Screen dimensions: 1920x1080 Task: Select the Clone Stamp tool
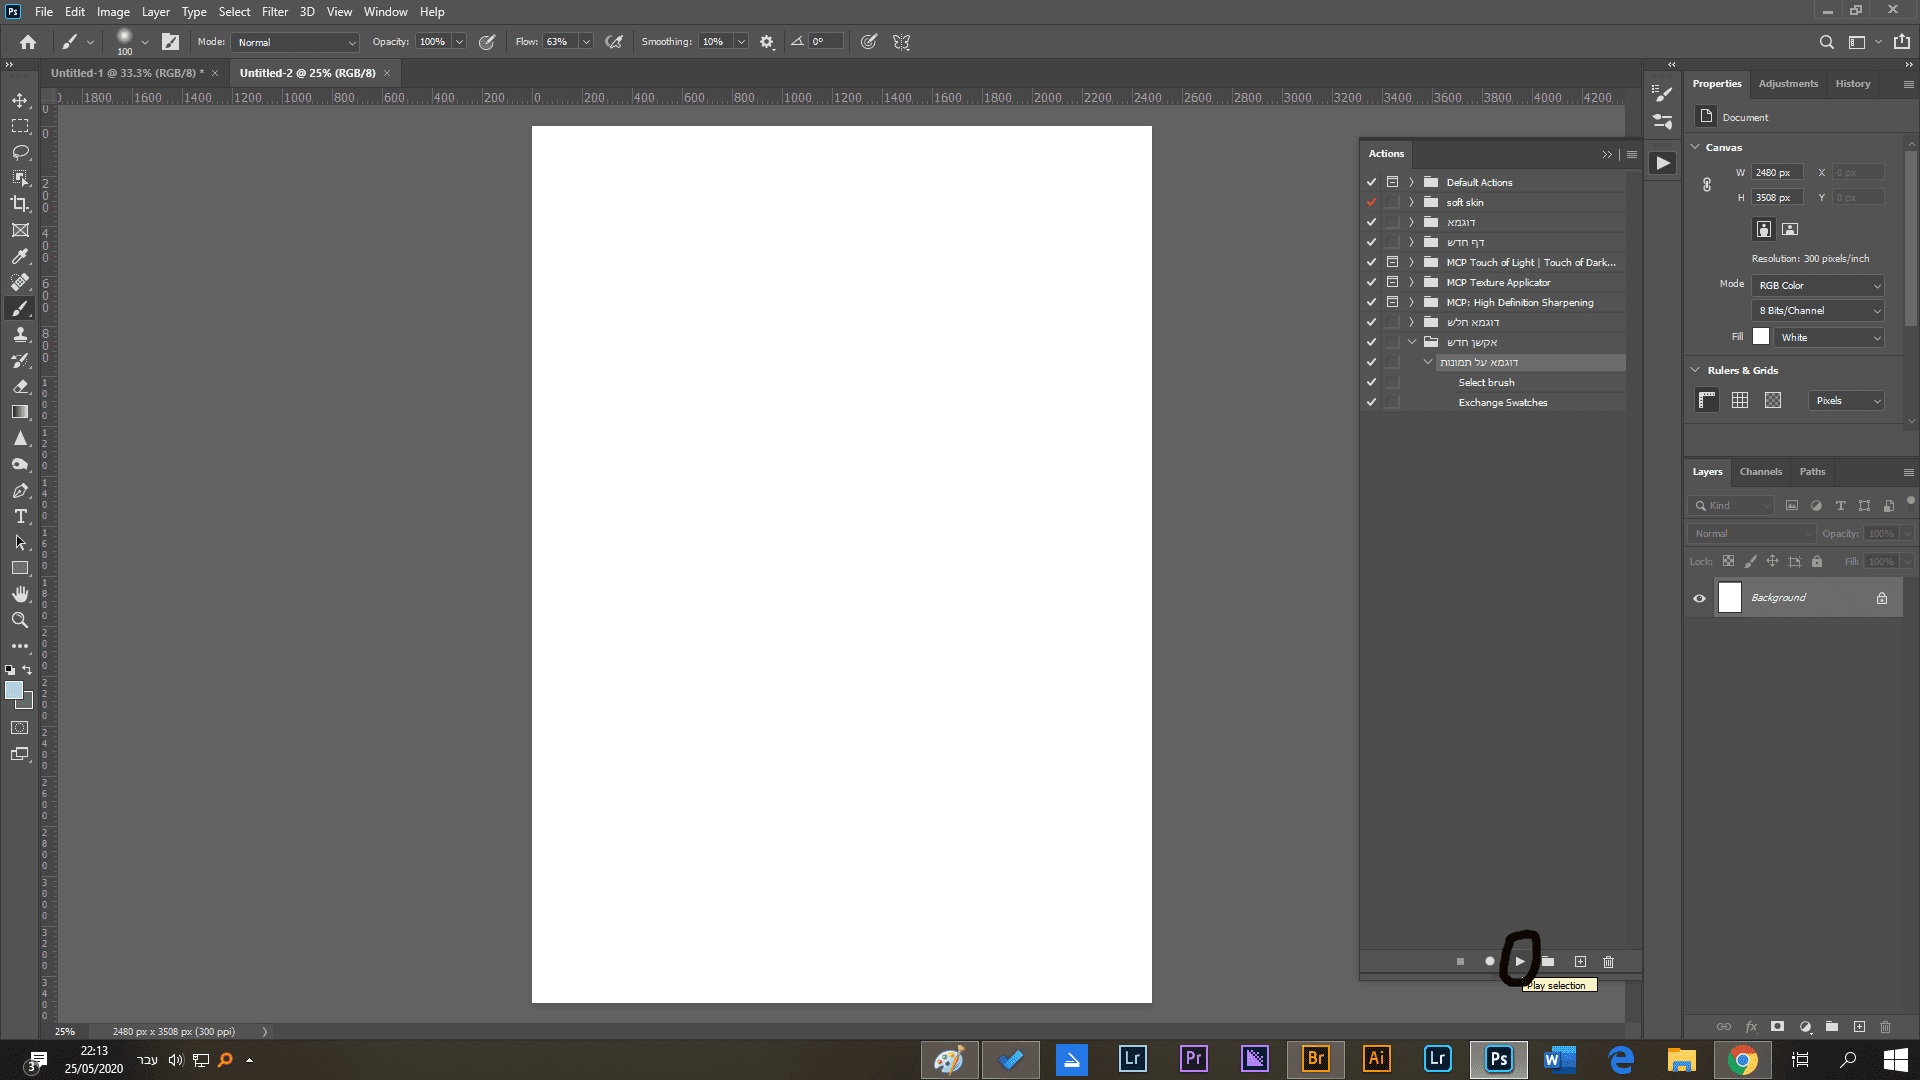point(20,334)
